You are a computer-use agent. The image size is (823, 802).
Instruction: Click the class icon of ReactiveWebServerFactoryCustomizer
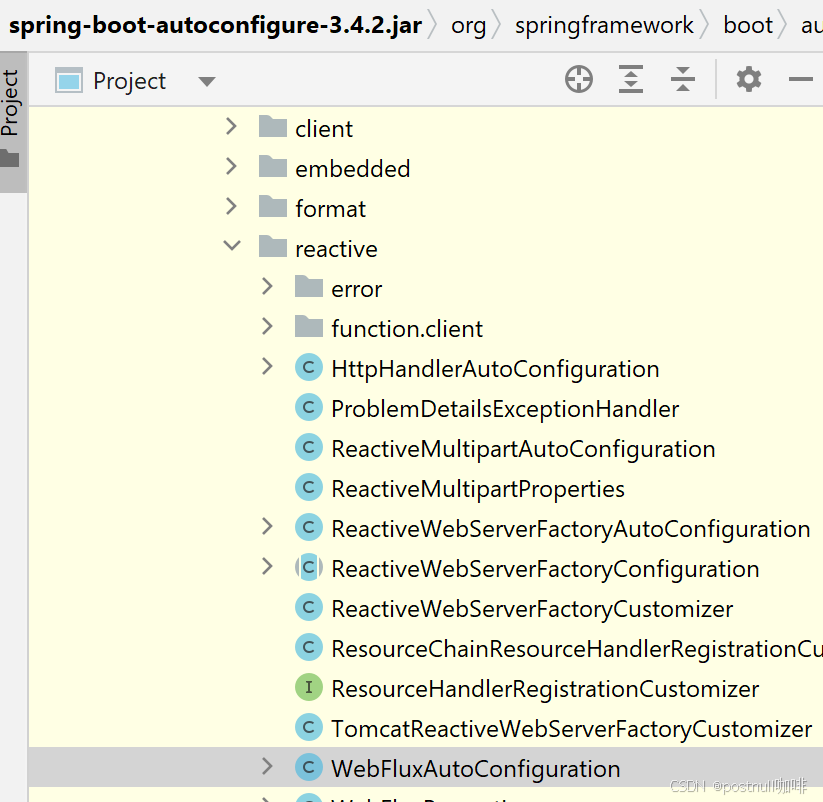coord(309,607)
